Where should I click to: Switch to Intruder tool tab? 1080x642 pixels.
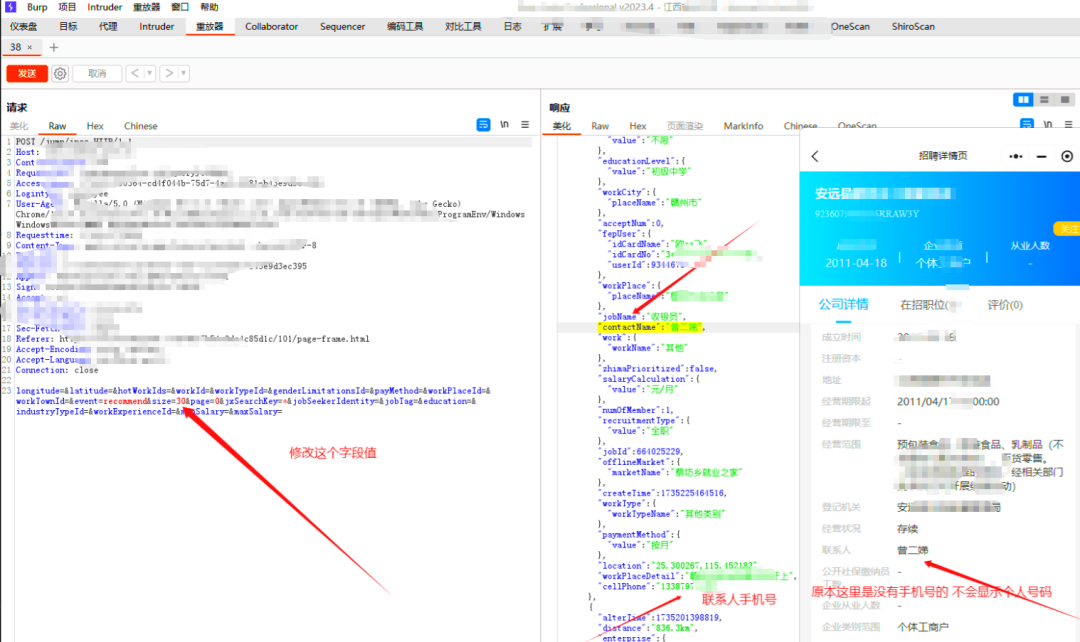click(x=157, y=27)
